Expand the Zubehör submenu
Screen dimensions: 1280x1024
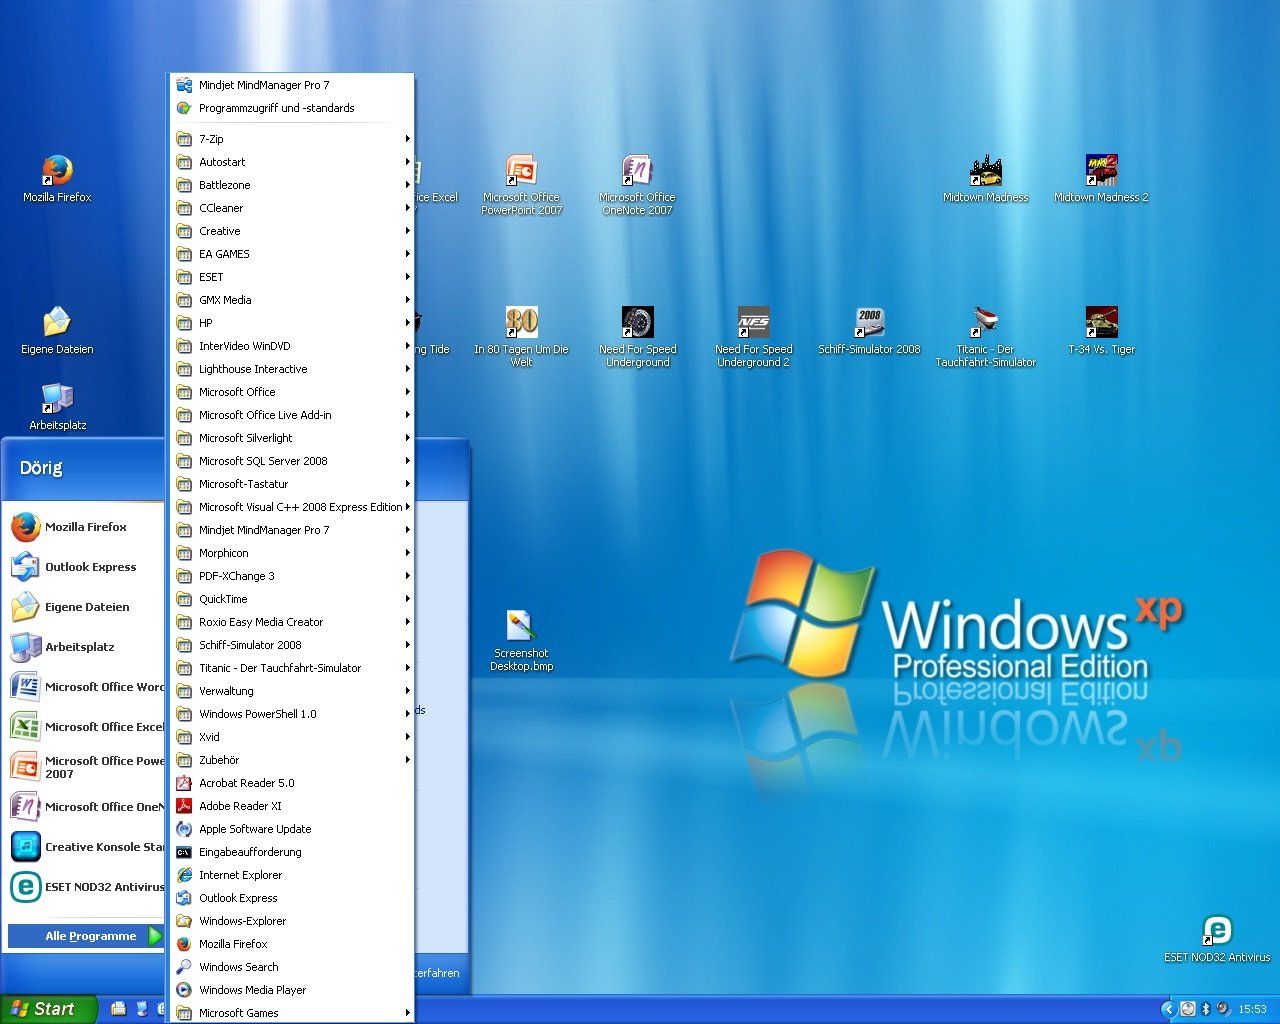pyautogui.click(x=293, y=760)
